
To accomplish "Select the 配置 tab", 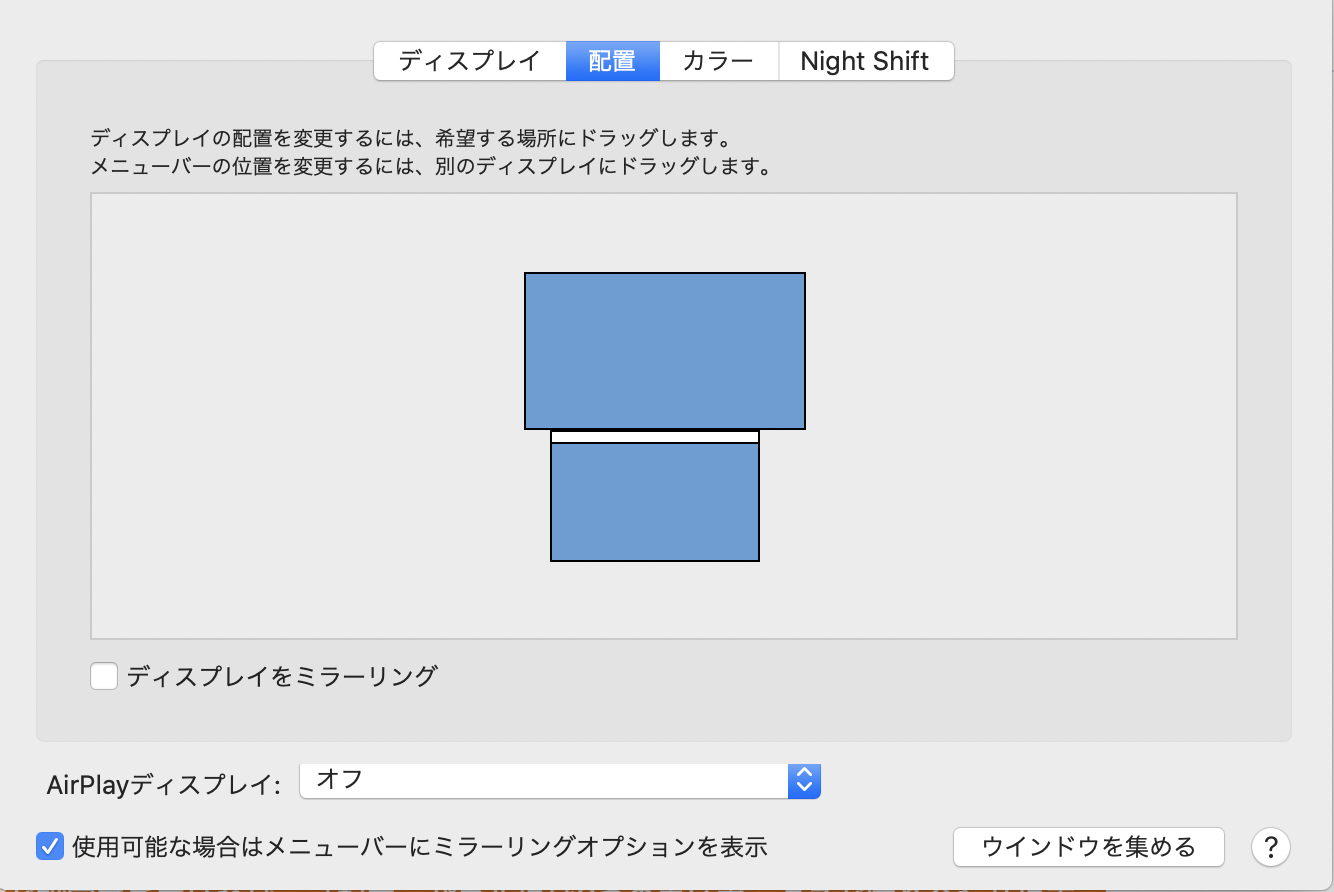I will 612,61.
